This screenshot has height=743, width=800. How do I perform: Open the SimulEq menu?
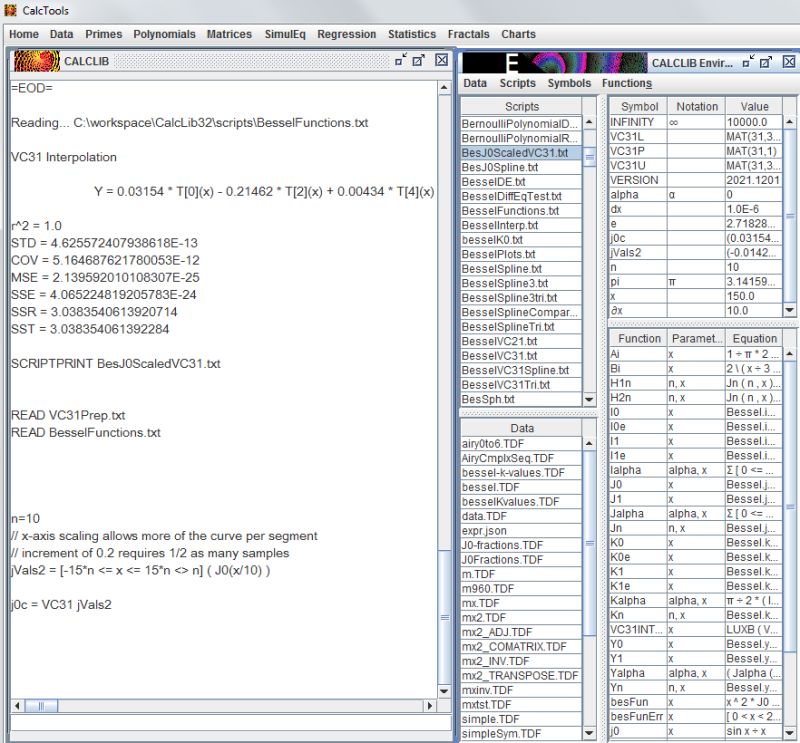285,34
